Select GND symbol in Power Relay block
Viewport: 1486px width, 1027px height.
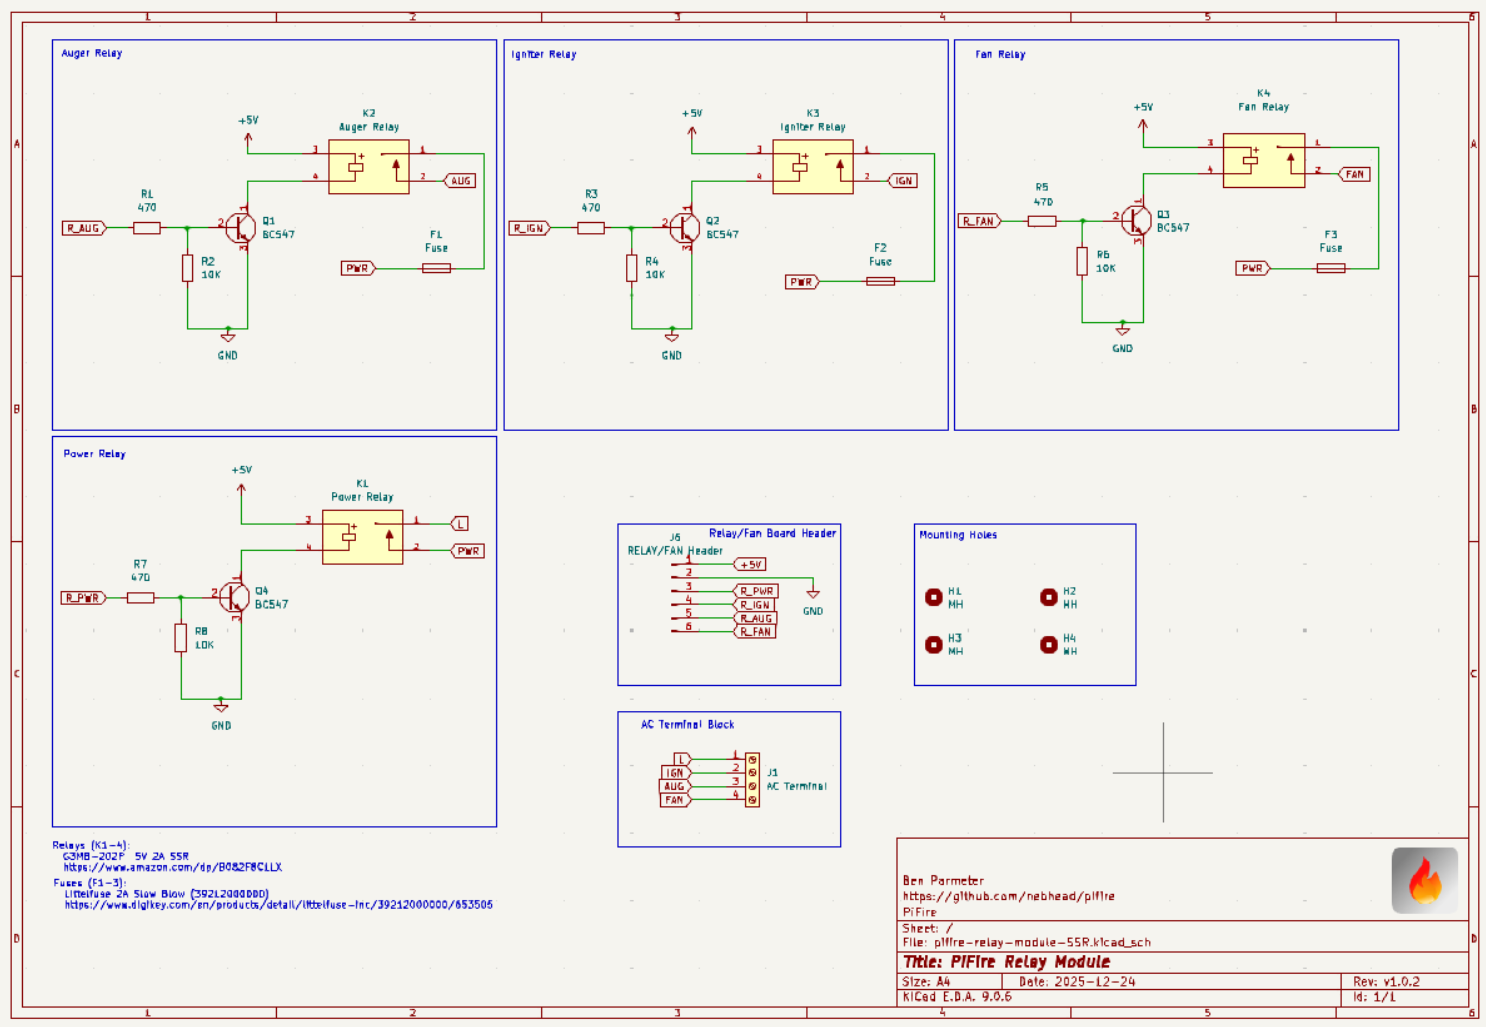(221, 707)
